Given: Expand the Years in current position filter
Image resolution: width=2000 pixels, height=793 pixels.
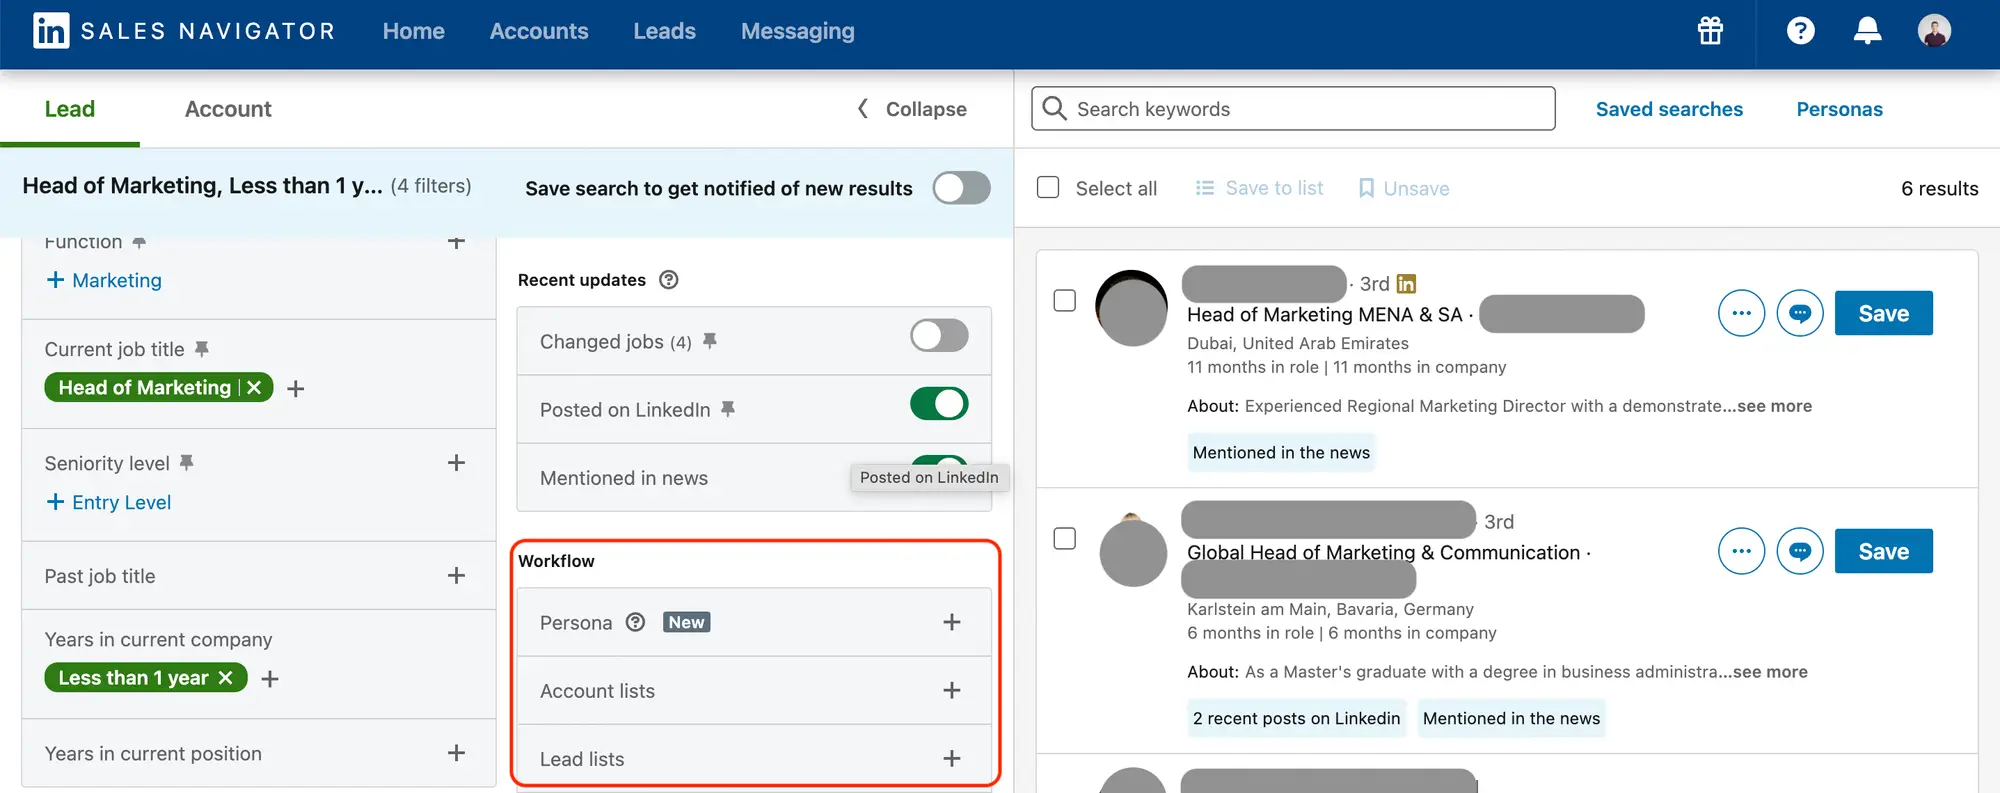Looking at the screenshot, I should click(x=456, y=753).
